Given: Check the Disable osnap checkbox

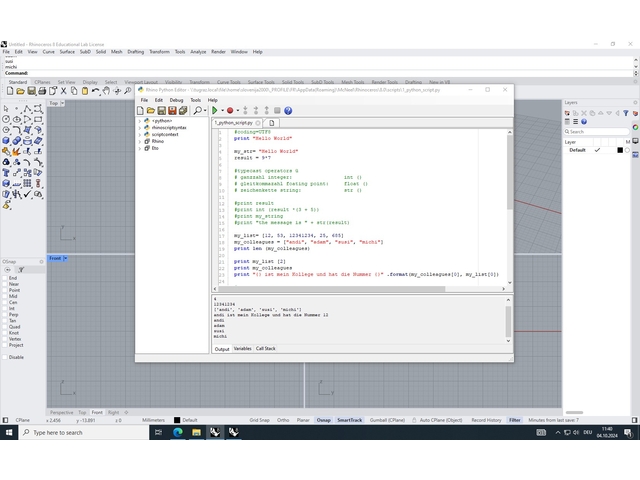Looking at the screenshot, I should coord(5,357).
